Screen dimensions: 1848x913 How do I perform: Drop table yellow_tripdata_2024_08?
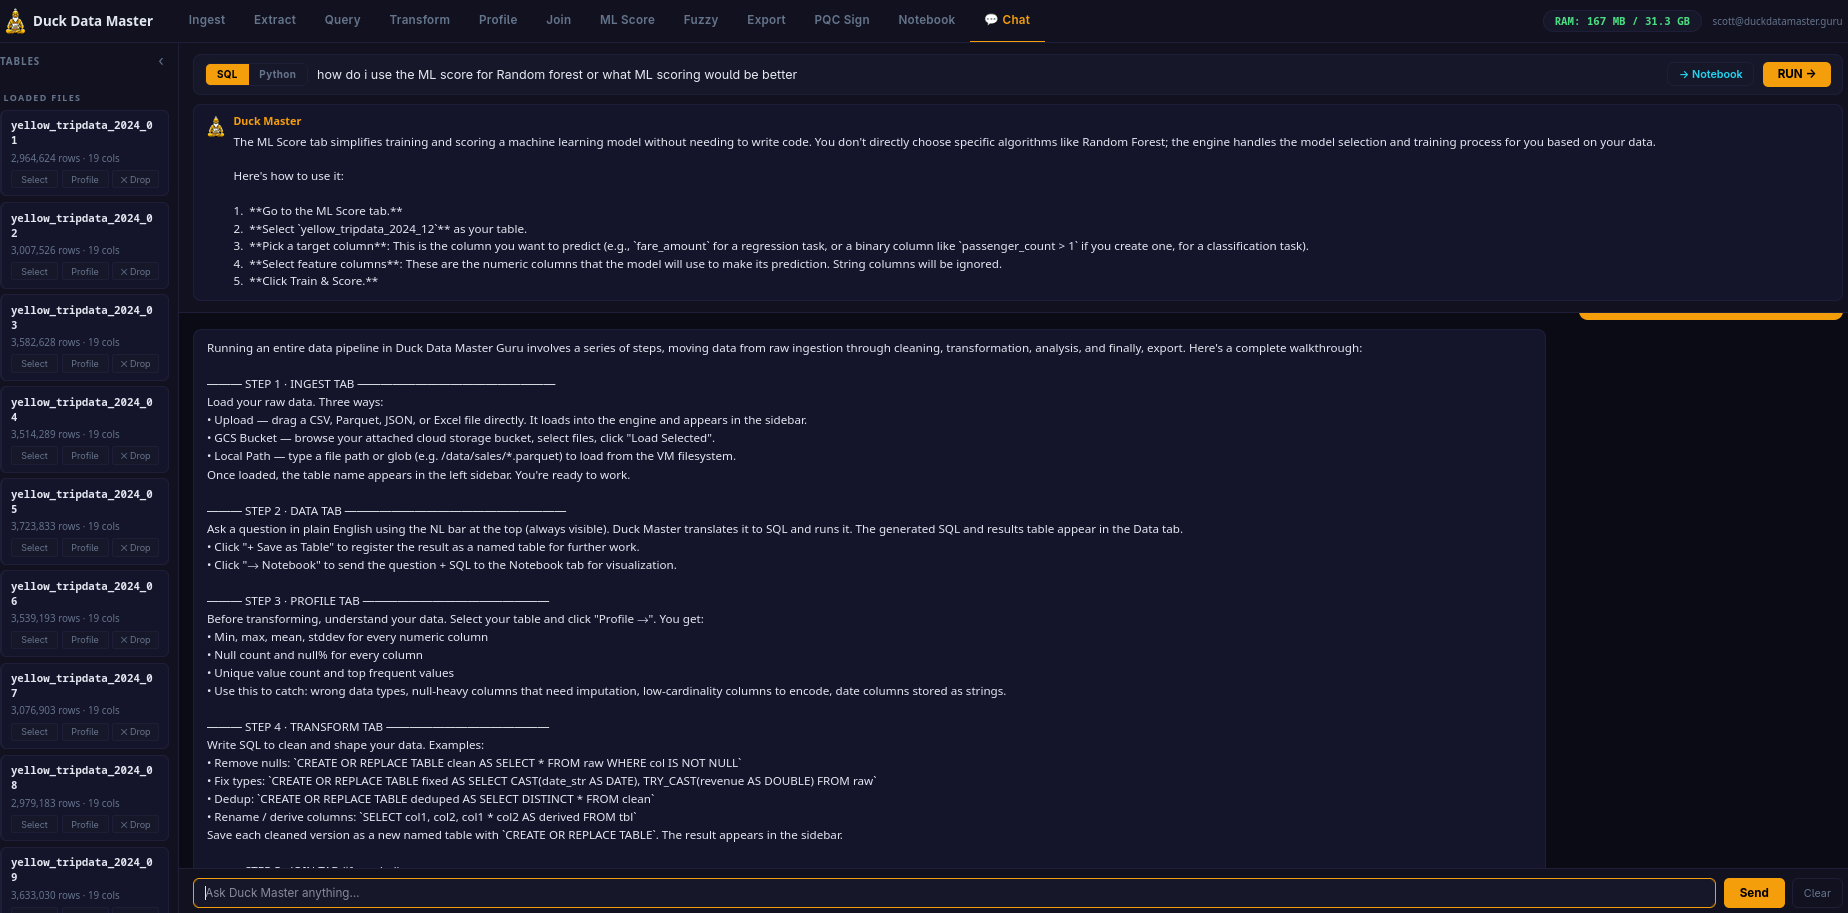(135, 825)
